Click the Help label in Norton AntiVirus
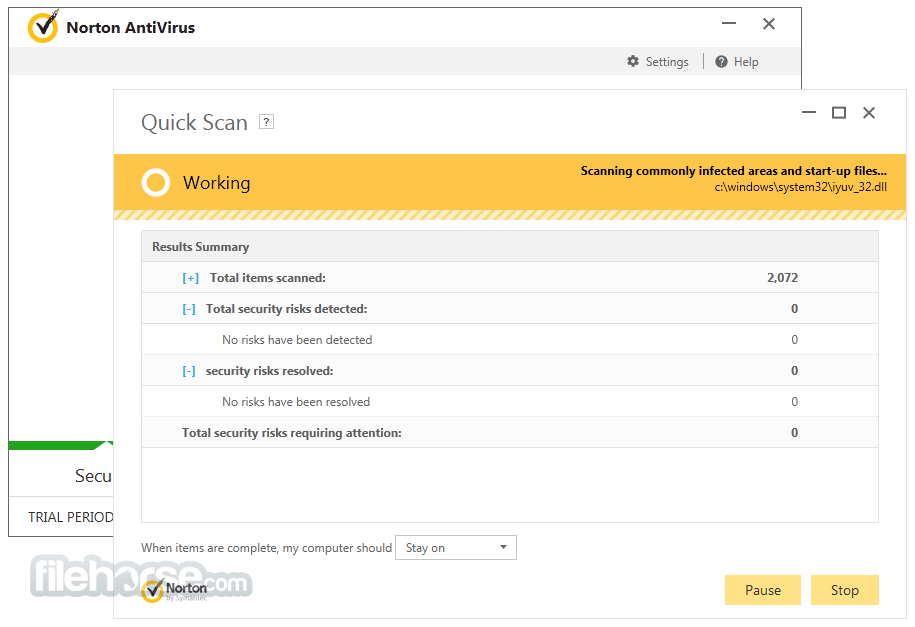 [x=746, y=62]
